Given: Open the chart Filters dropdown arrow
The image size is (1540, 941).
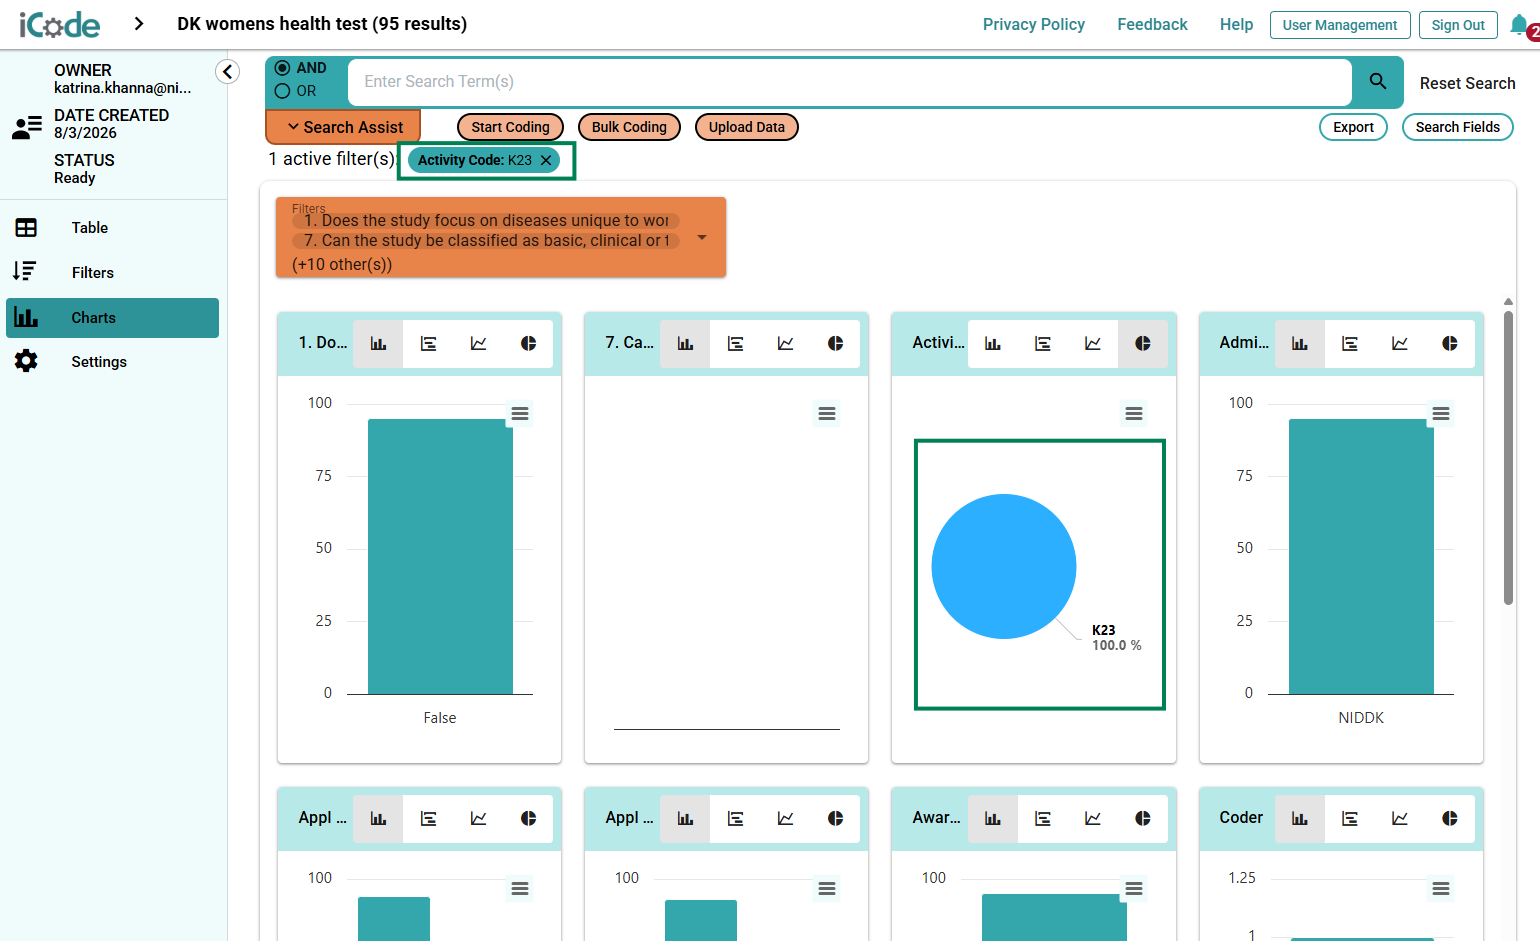Looking at the screenshot, I should click(x=702, y=238).
